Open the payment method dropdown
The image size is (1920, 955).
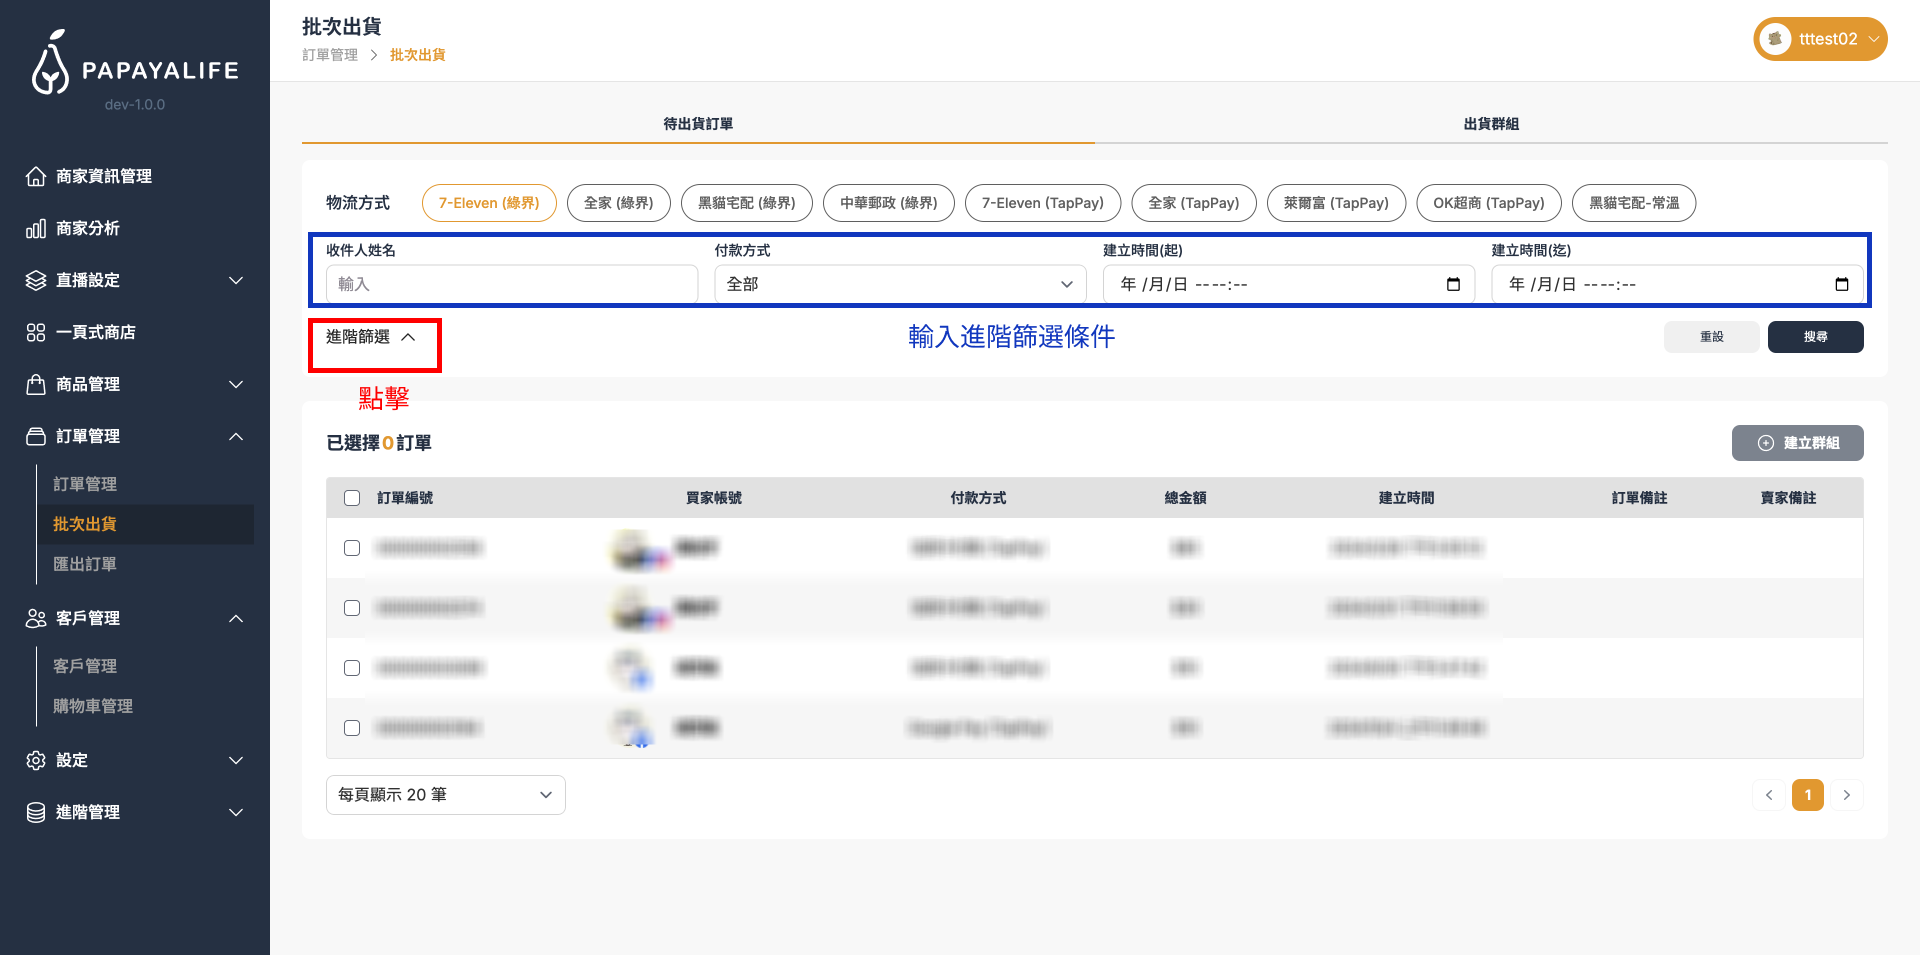coord(899,285)
